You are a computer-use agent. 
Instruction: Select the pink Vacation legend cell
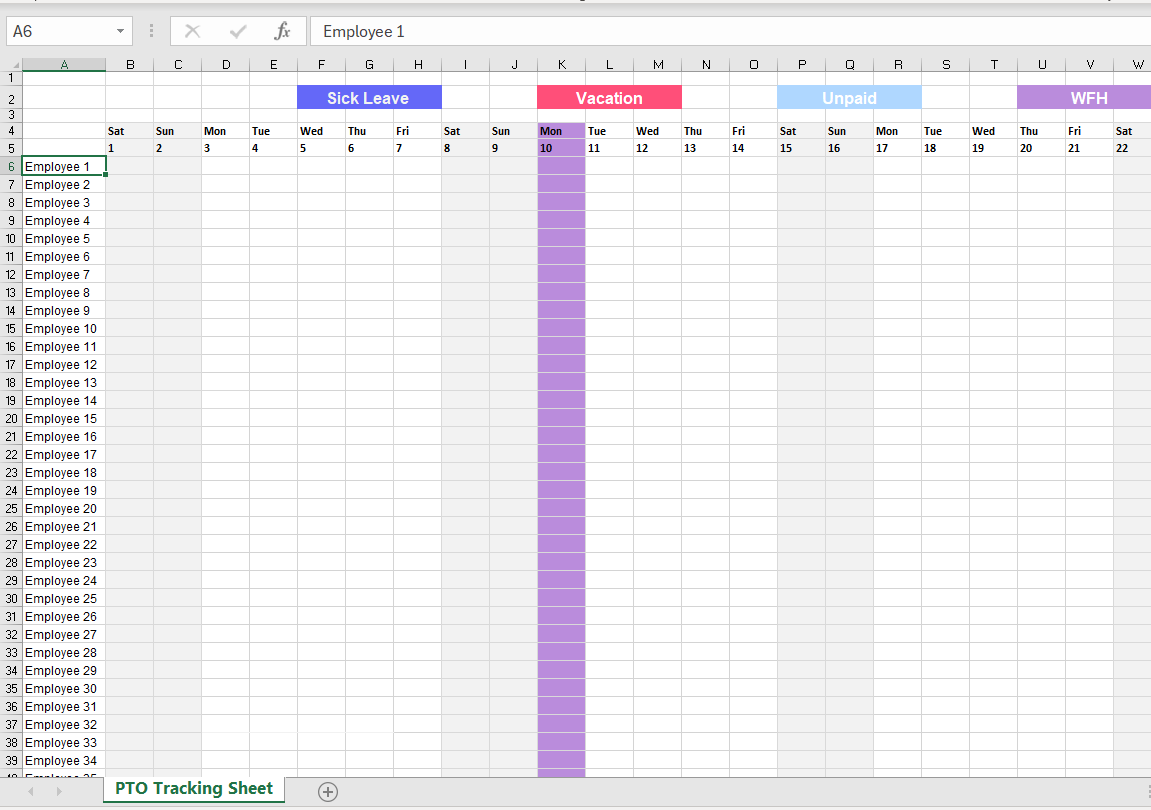(609, 98)
